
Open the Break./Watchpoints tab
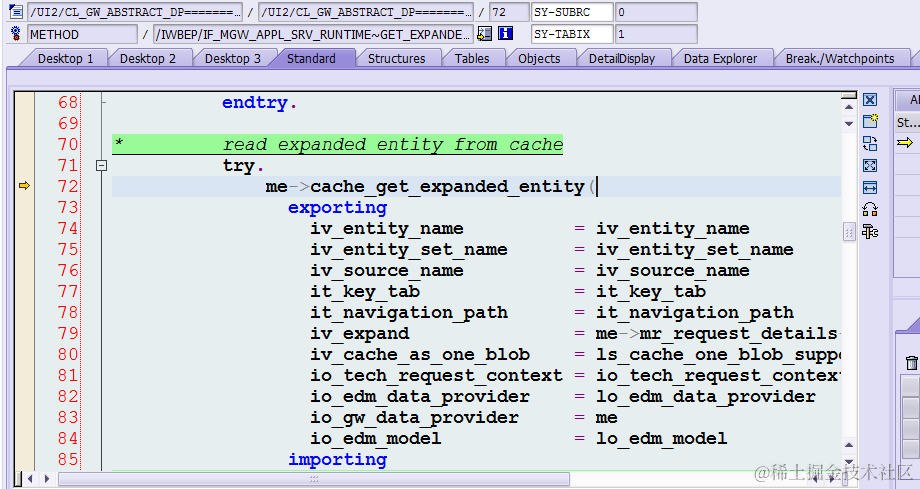click(840, 58)
